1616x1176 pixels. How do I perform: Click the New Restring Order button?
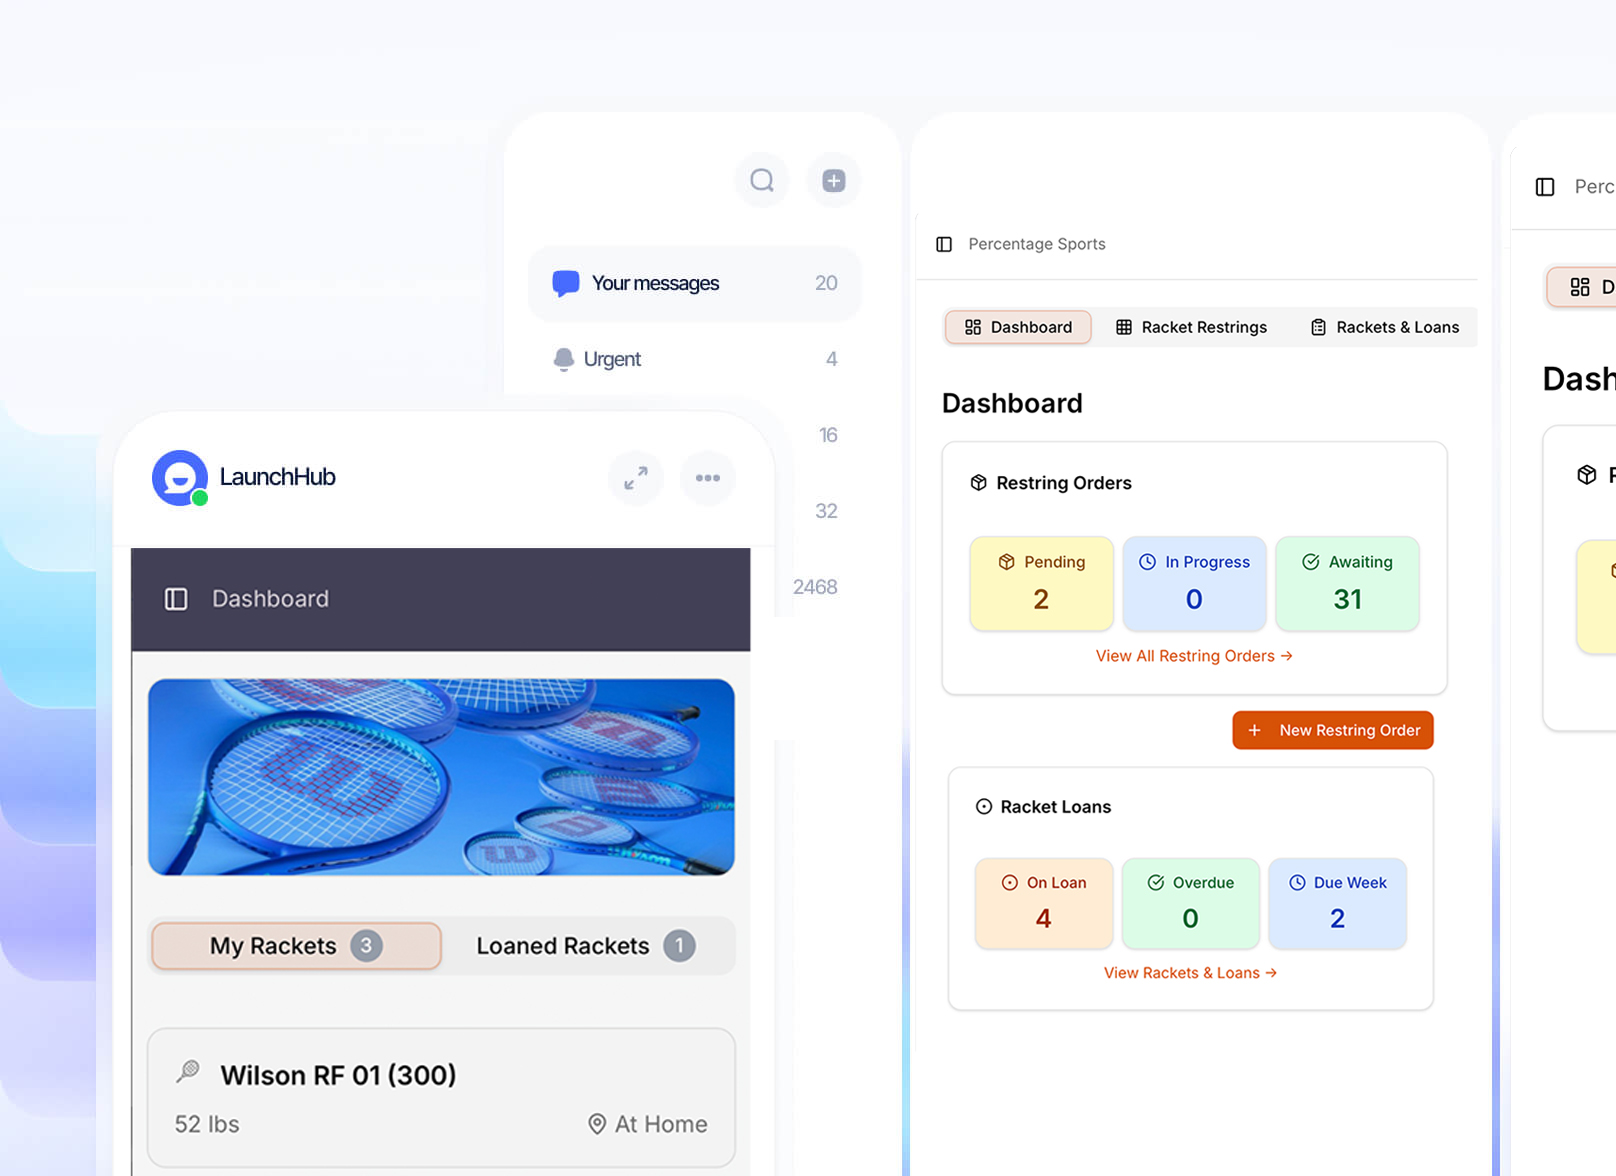pyautogui.click(x=1332, y=730)
